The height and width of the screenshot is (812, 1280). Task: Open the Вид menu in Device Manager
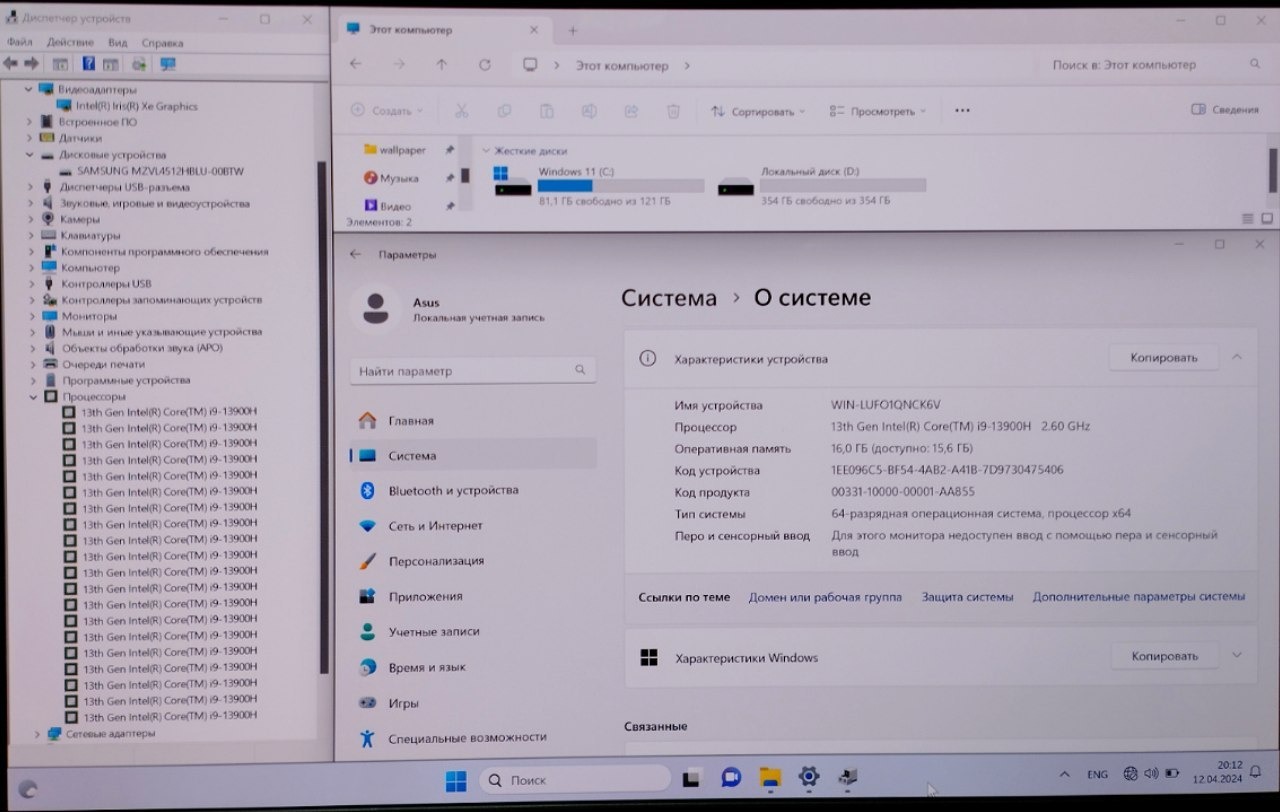point(118,43)
